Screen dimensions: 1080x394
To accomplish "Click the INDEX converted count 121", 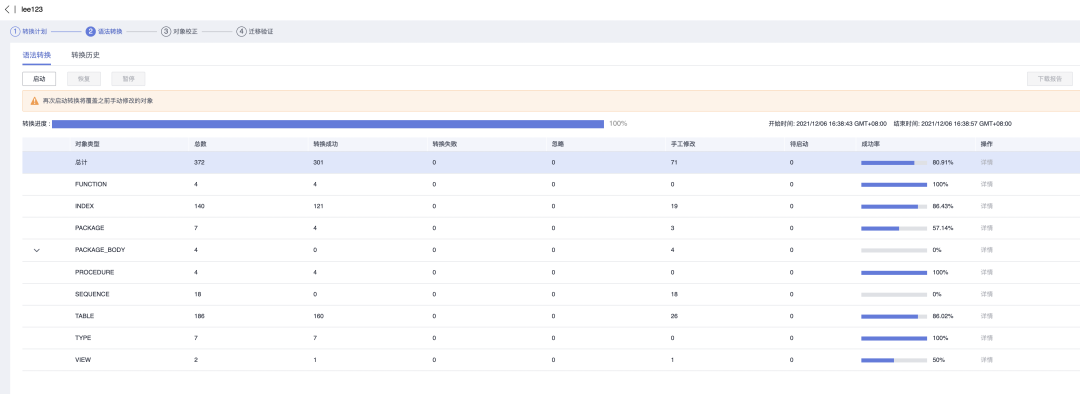I will tap(318, 206).
